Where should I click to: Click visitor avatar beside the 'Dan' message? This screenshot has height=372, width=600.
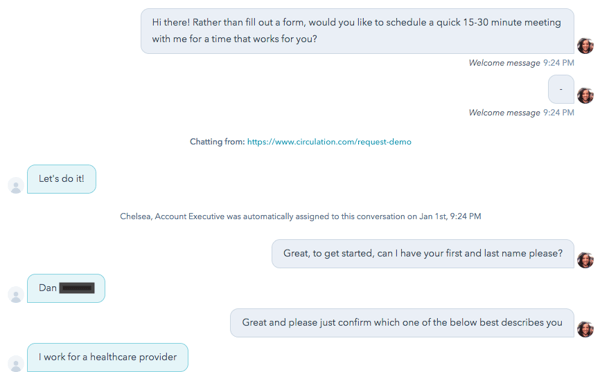coord(16,295)
